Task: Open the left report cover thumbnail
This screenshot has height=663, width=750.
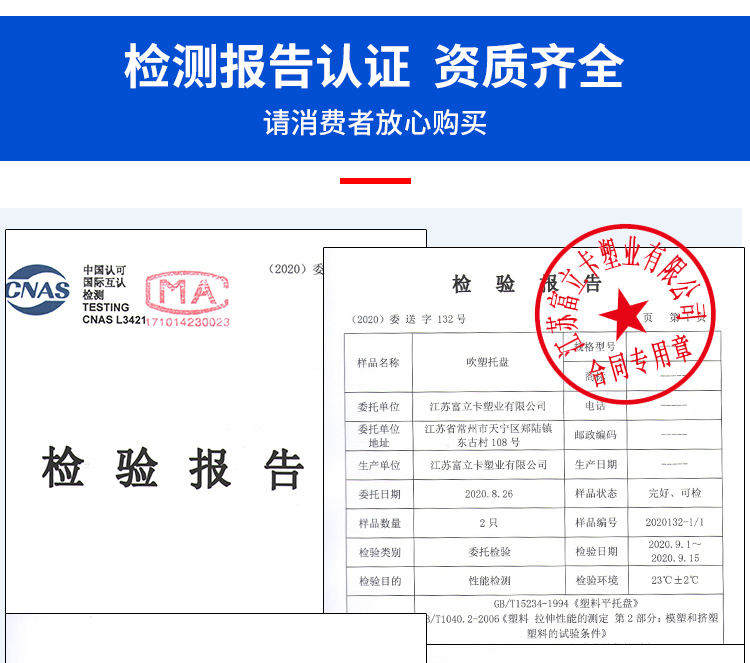Action: [x=165, y=421]
